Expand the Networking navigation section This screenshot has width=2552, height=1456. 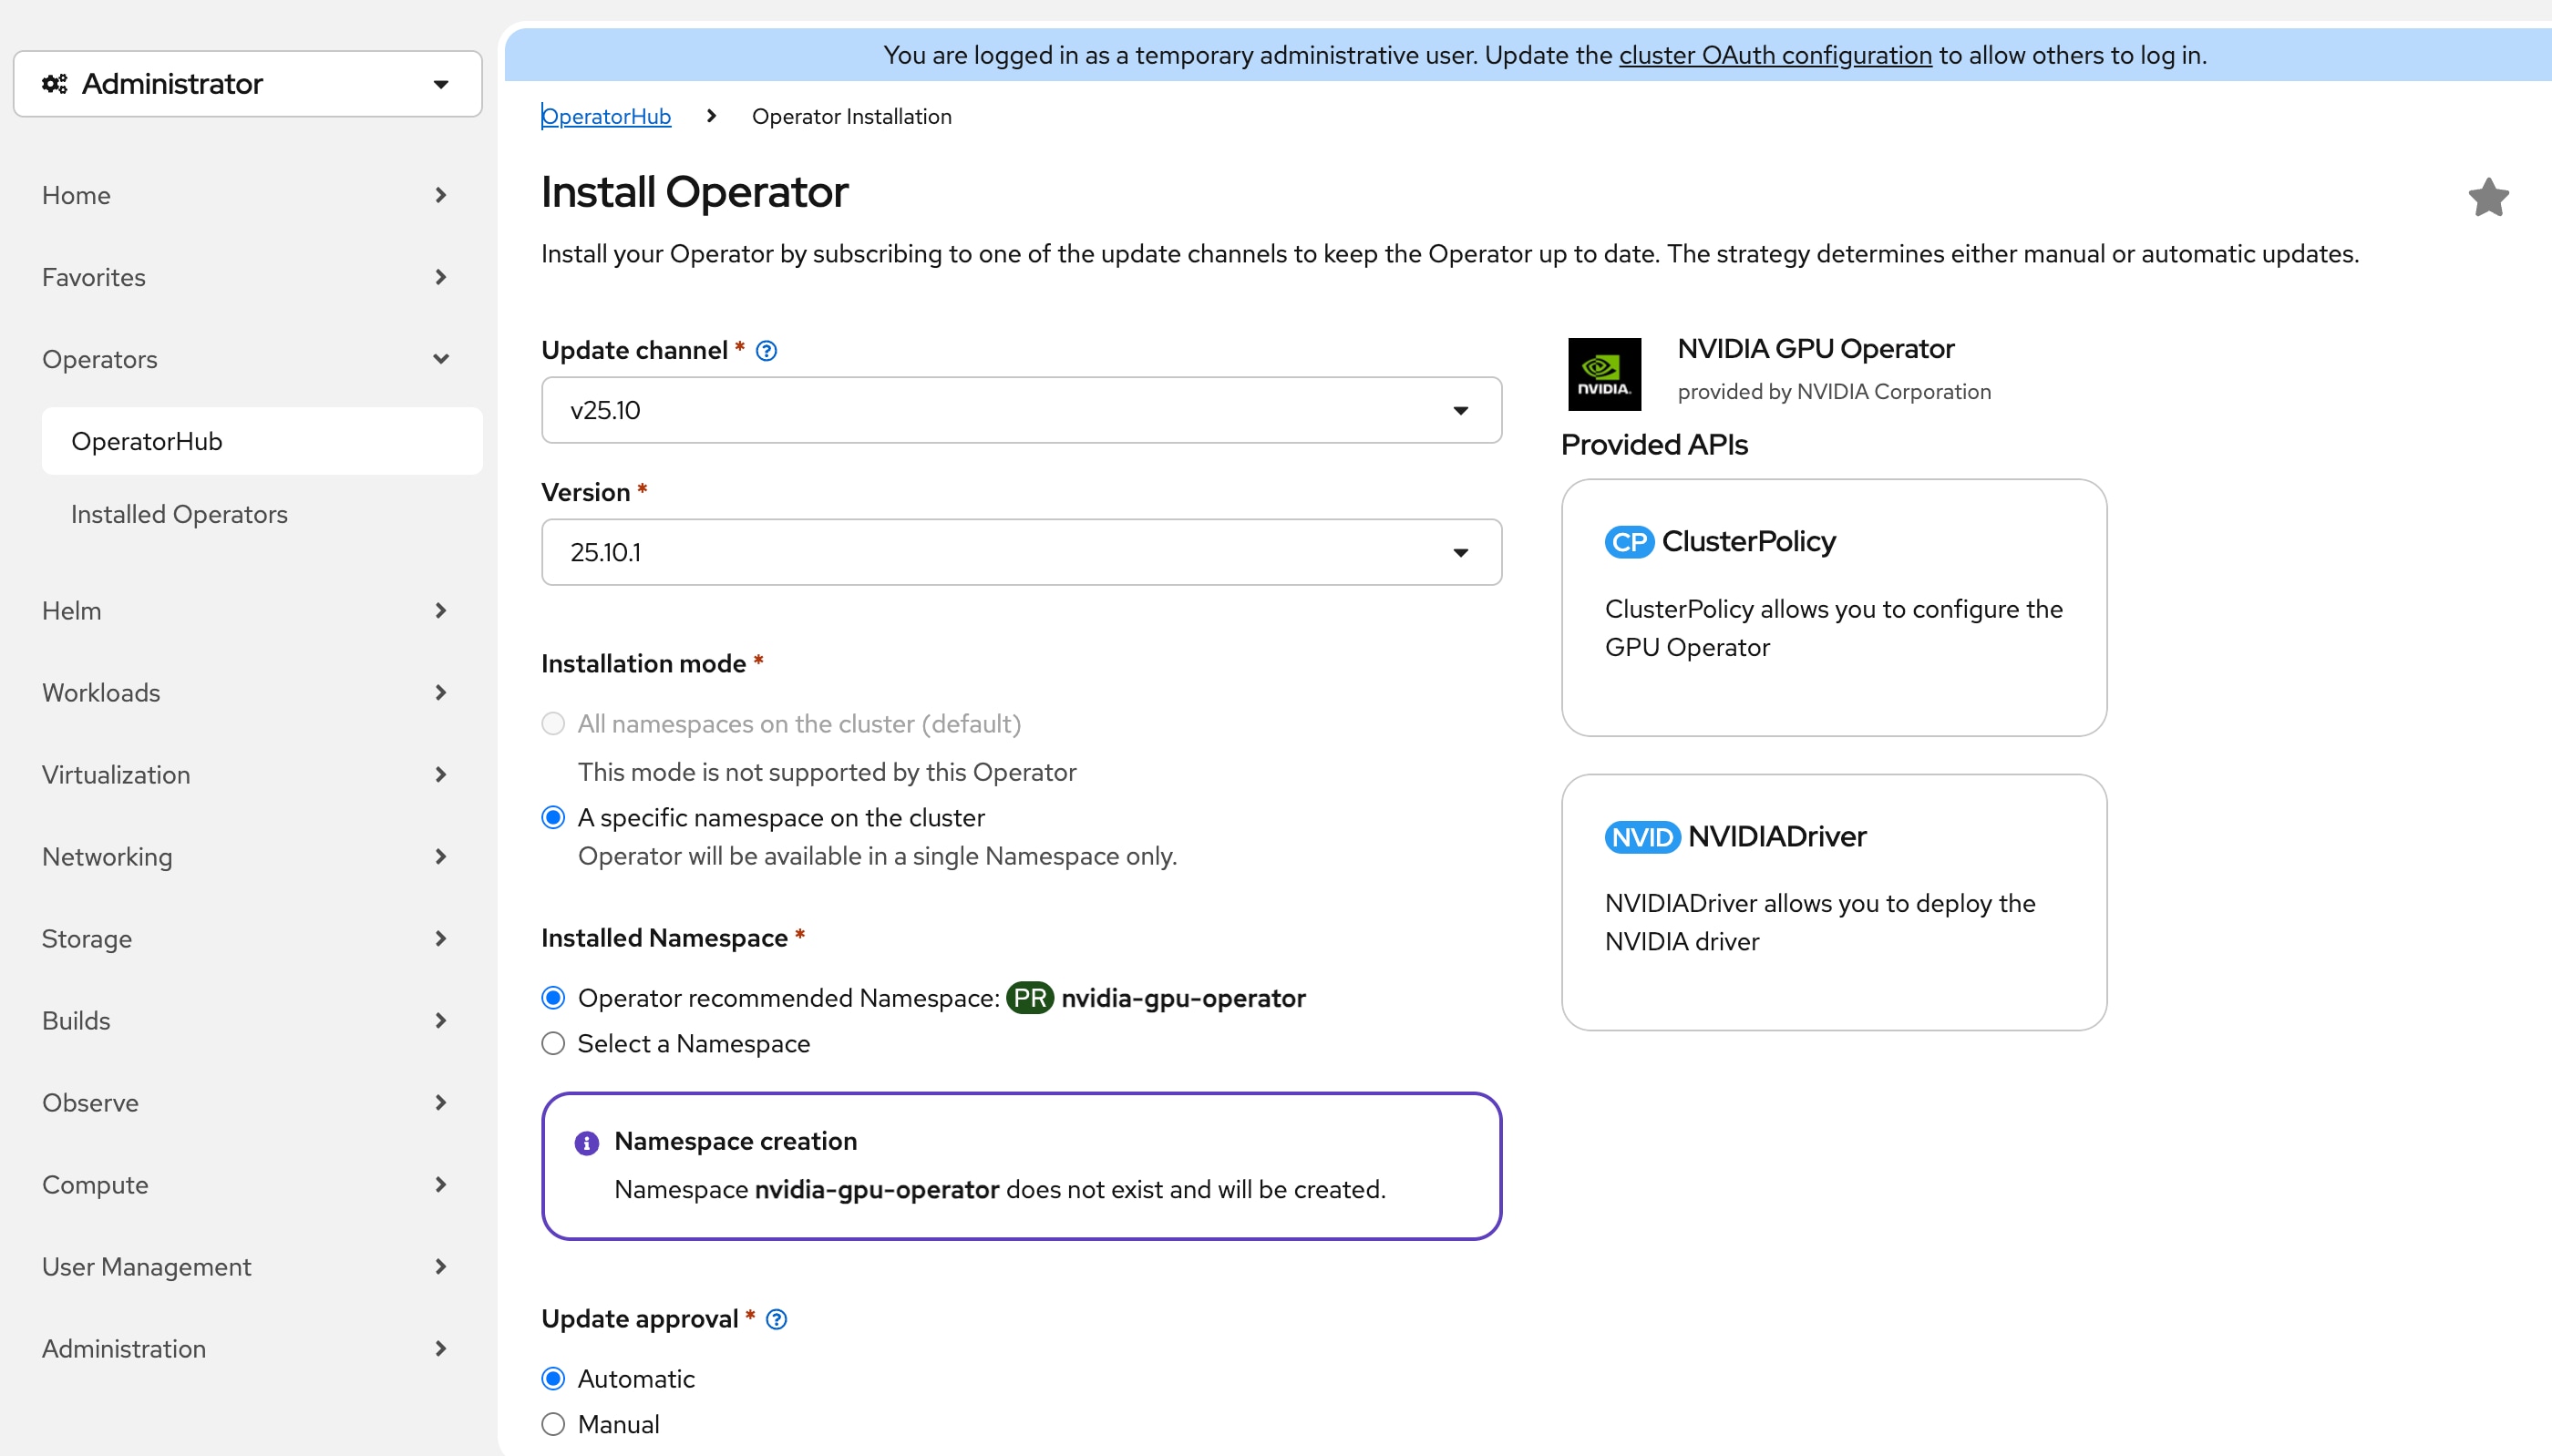point(247,857)
